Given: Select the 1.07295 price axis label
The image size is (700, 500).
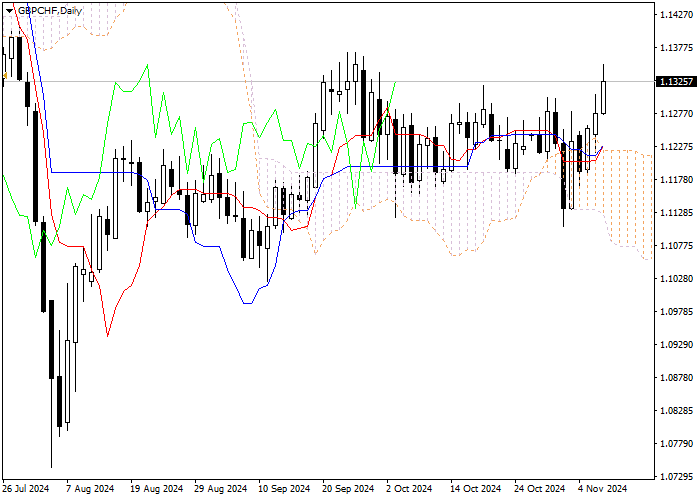Looking at the screenshot, I should pyautogui.click(x=676, y=476).
